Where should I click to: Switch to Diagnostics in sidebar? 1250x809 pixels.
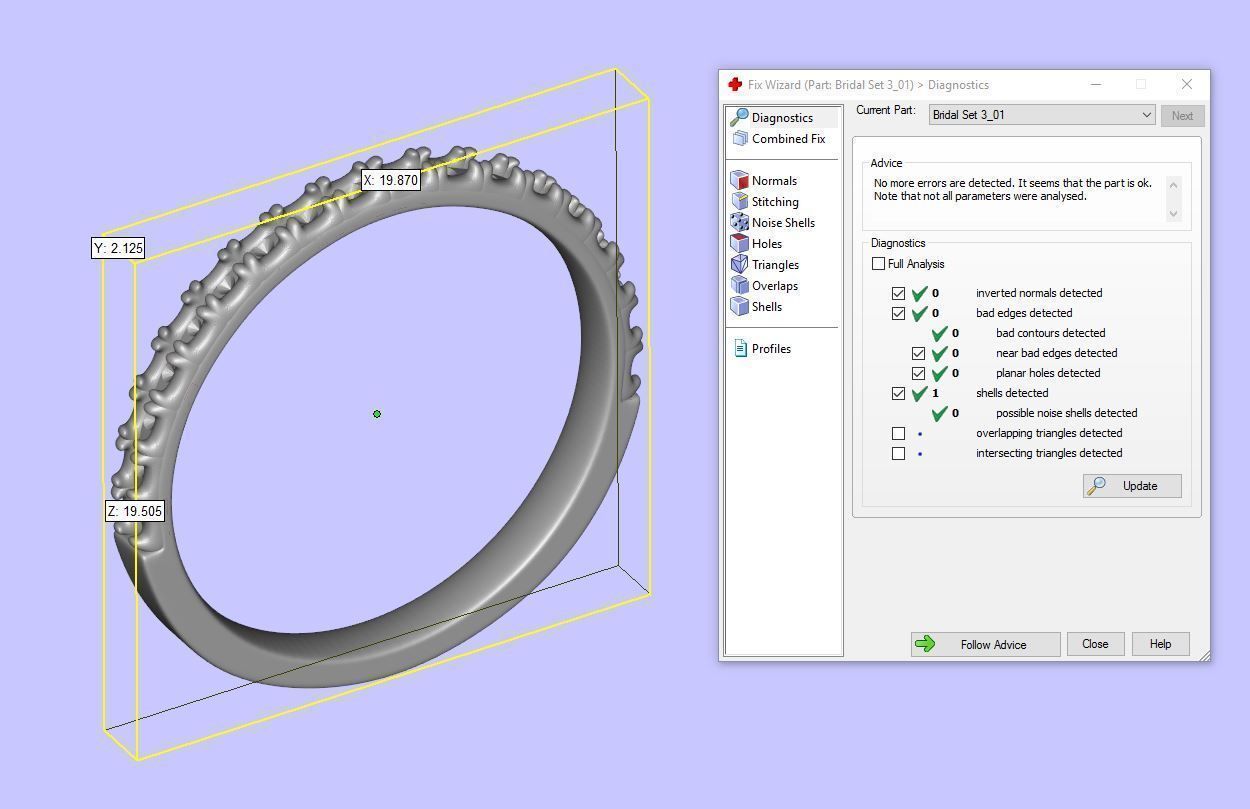click(x=782, y=118)
